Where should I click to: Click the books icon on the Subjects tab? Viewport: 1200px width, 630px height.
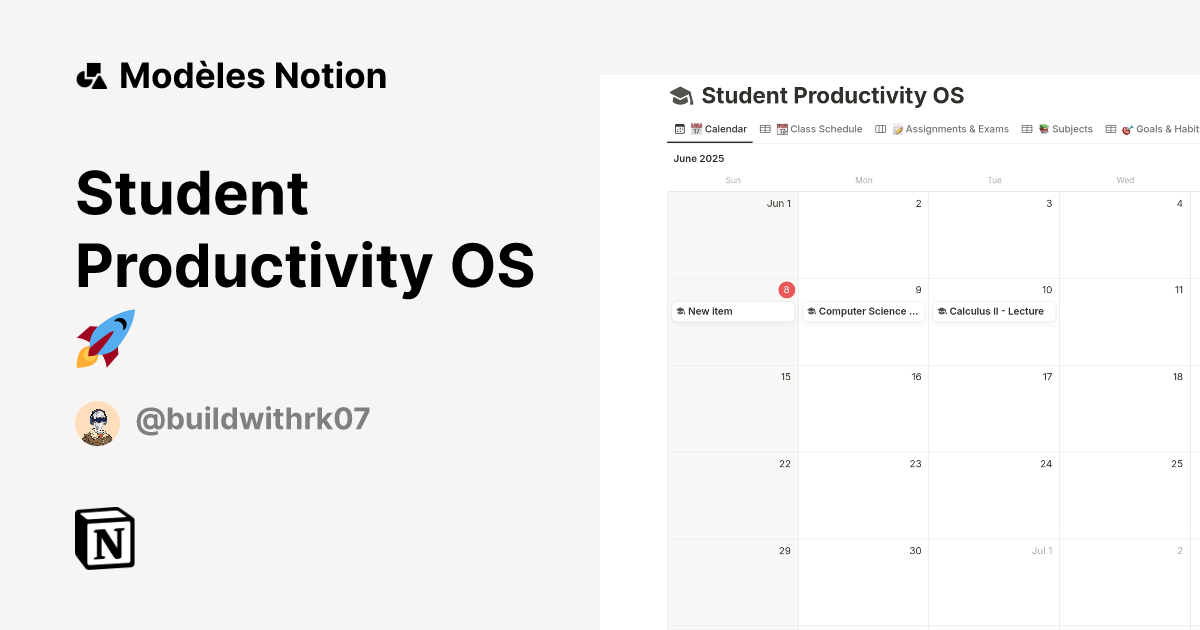click(x=1042, y=128)
